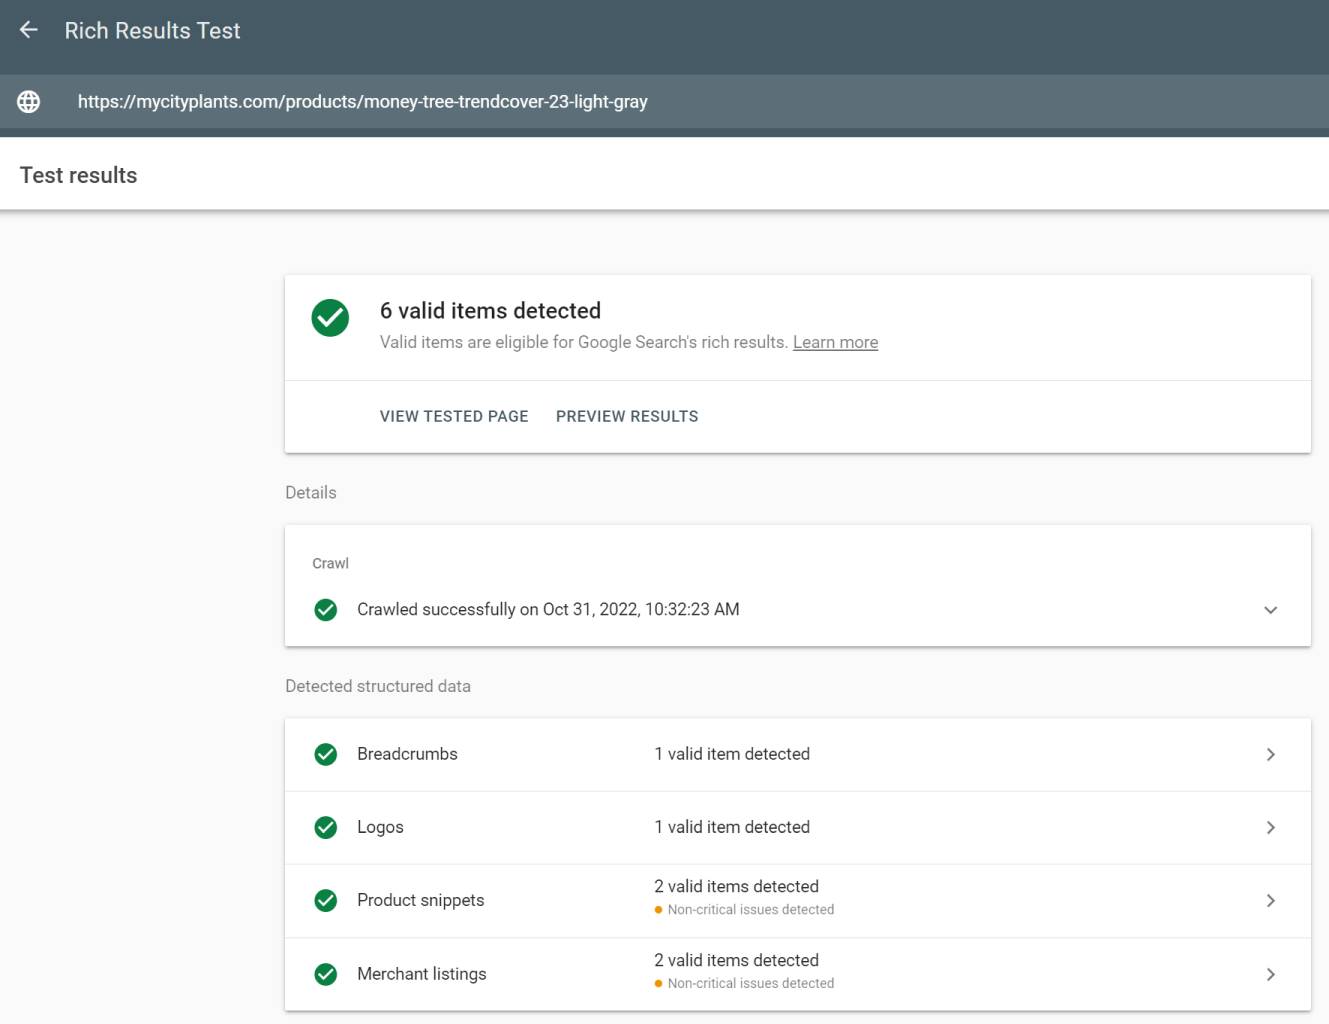Select the Product snippets row label

pos(420,900)
